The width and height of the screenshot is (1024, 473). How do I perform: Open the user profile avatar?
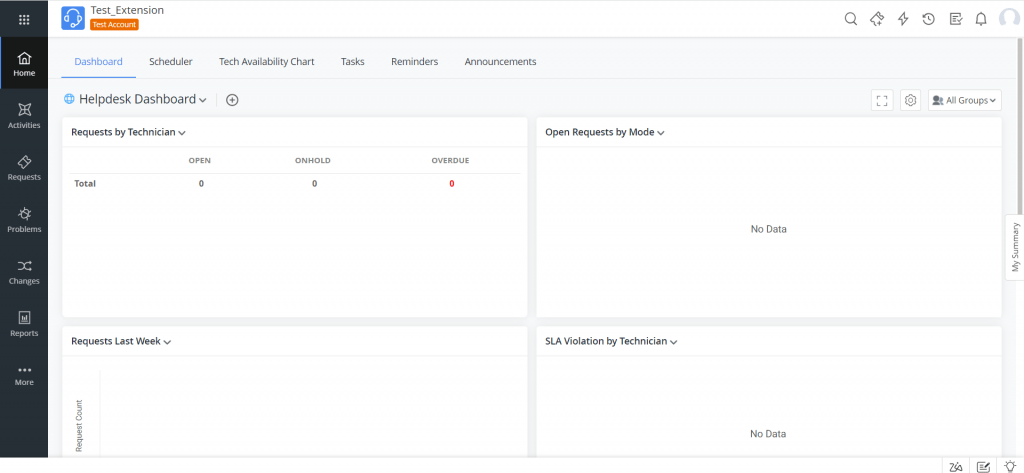[x=1010, y=19]
